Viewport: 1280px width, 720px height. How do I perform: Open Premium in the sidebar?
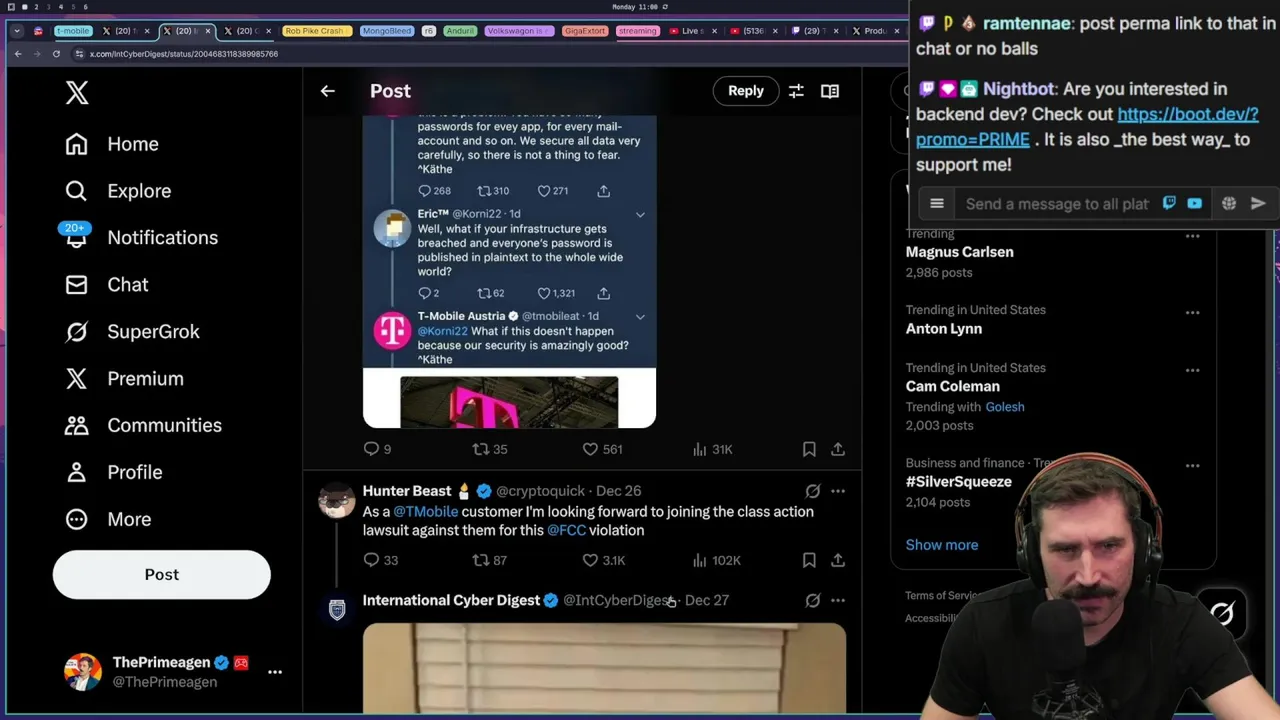click(x=124, y=379)
